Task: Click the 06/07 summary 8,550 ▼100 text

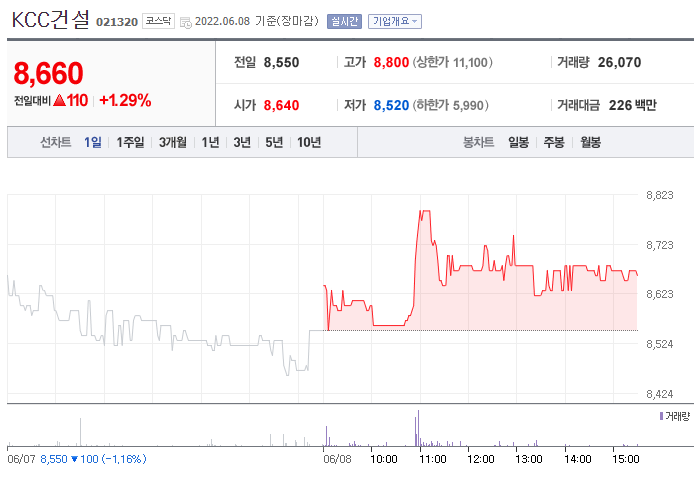Action: 77,459
